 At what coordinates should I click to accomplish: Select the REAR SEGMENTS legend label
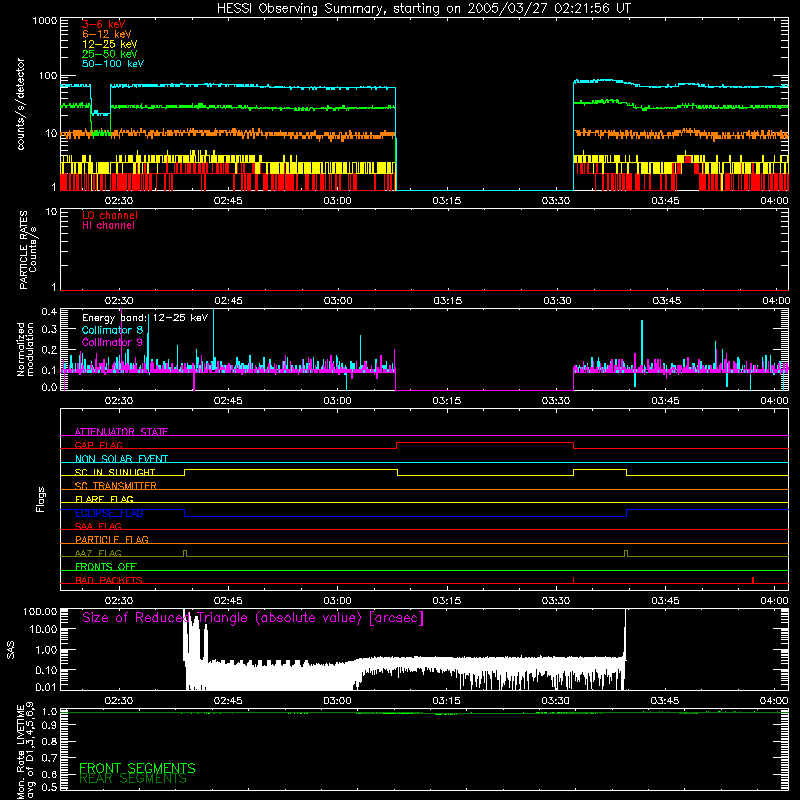133,779
